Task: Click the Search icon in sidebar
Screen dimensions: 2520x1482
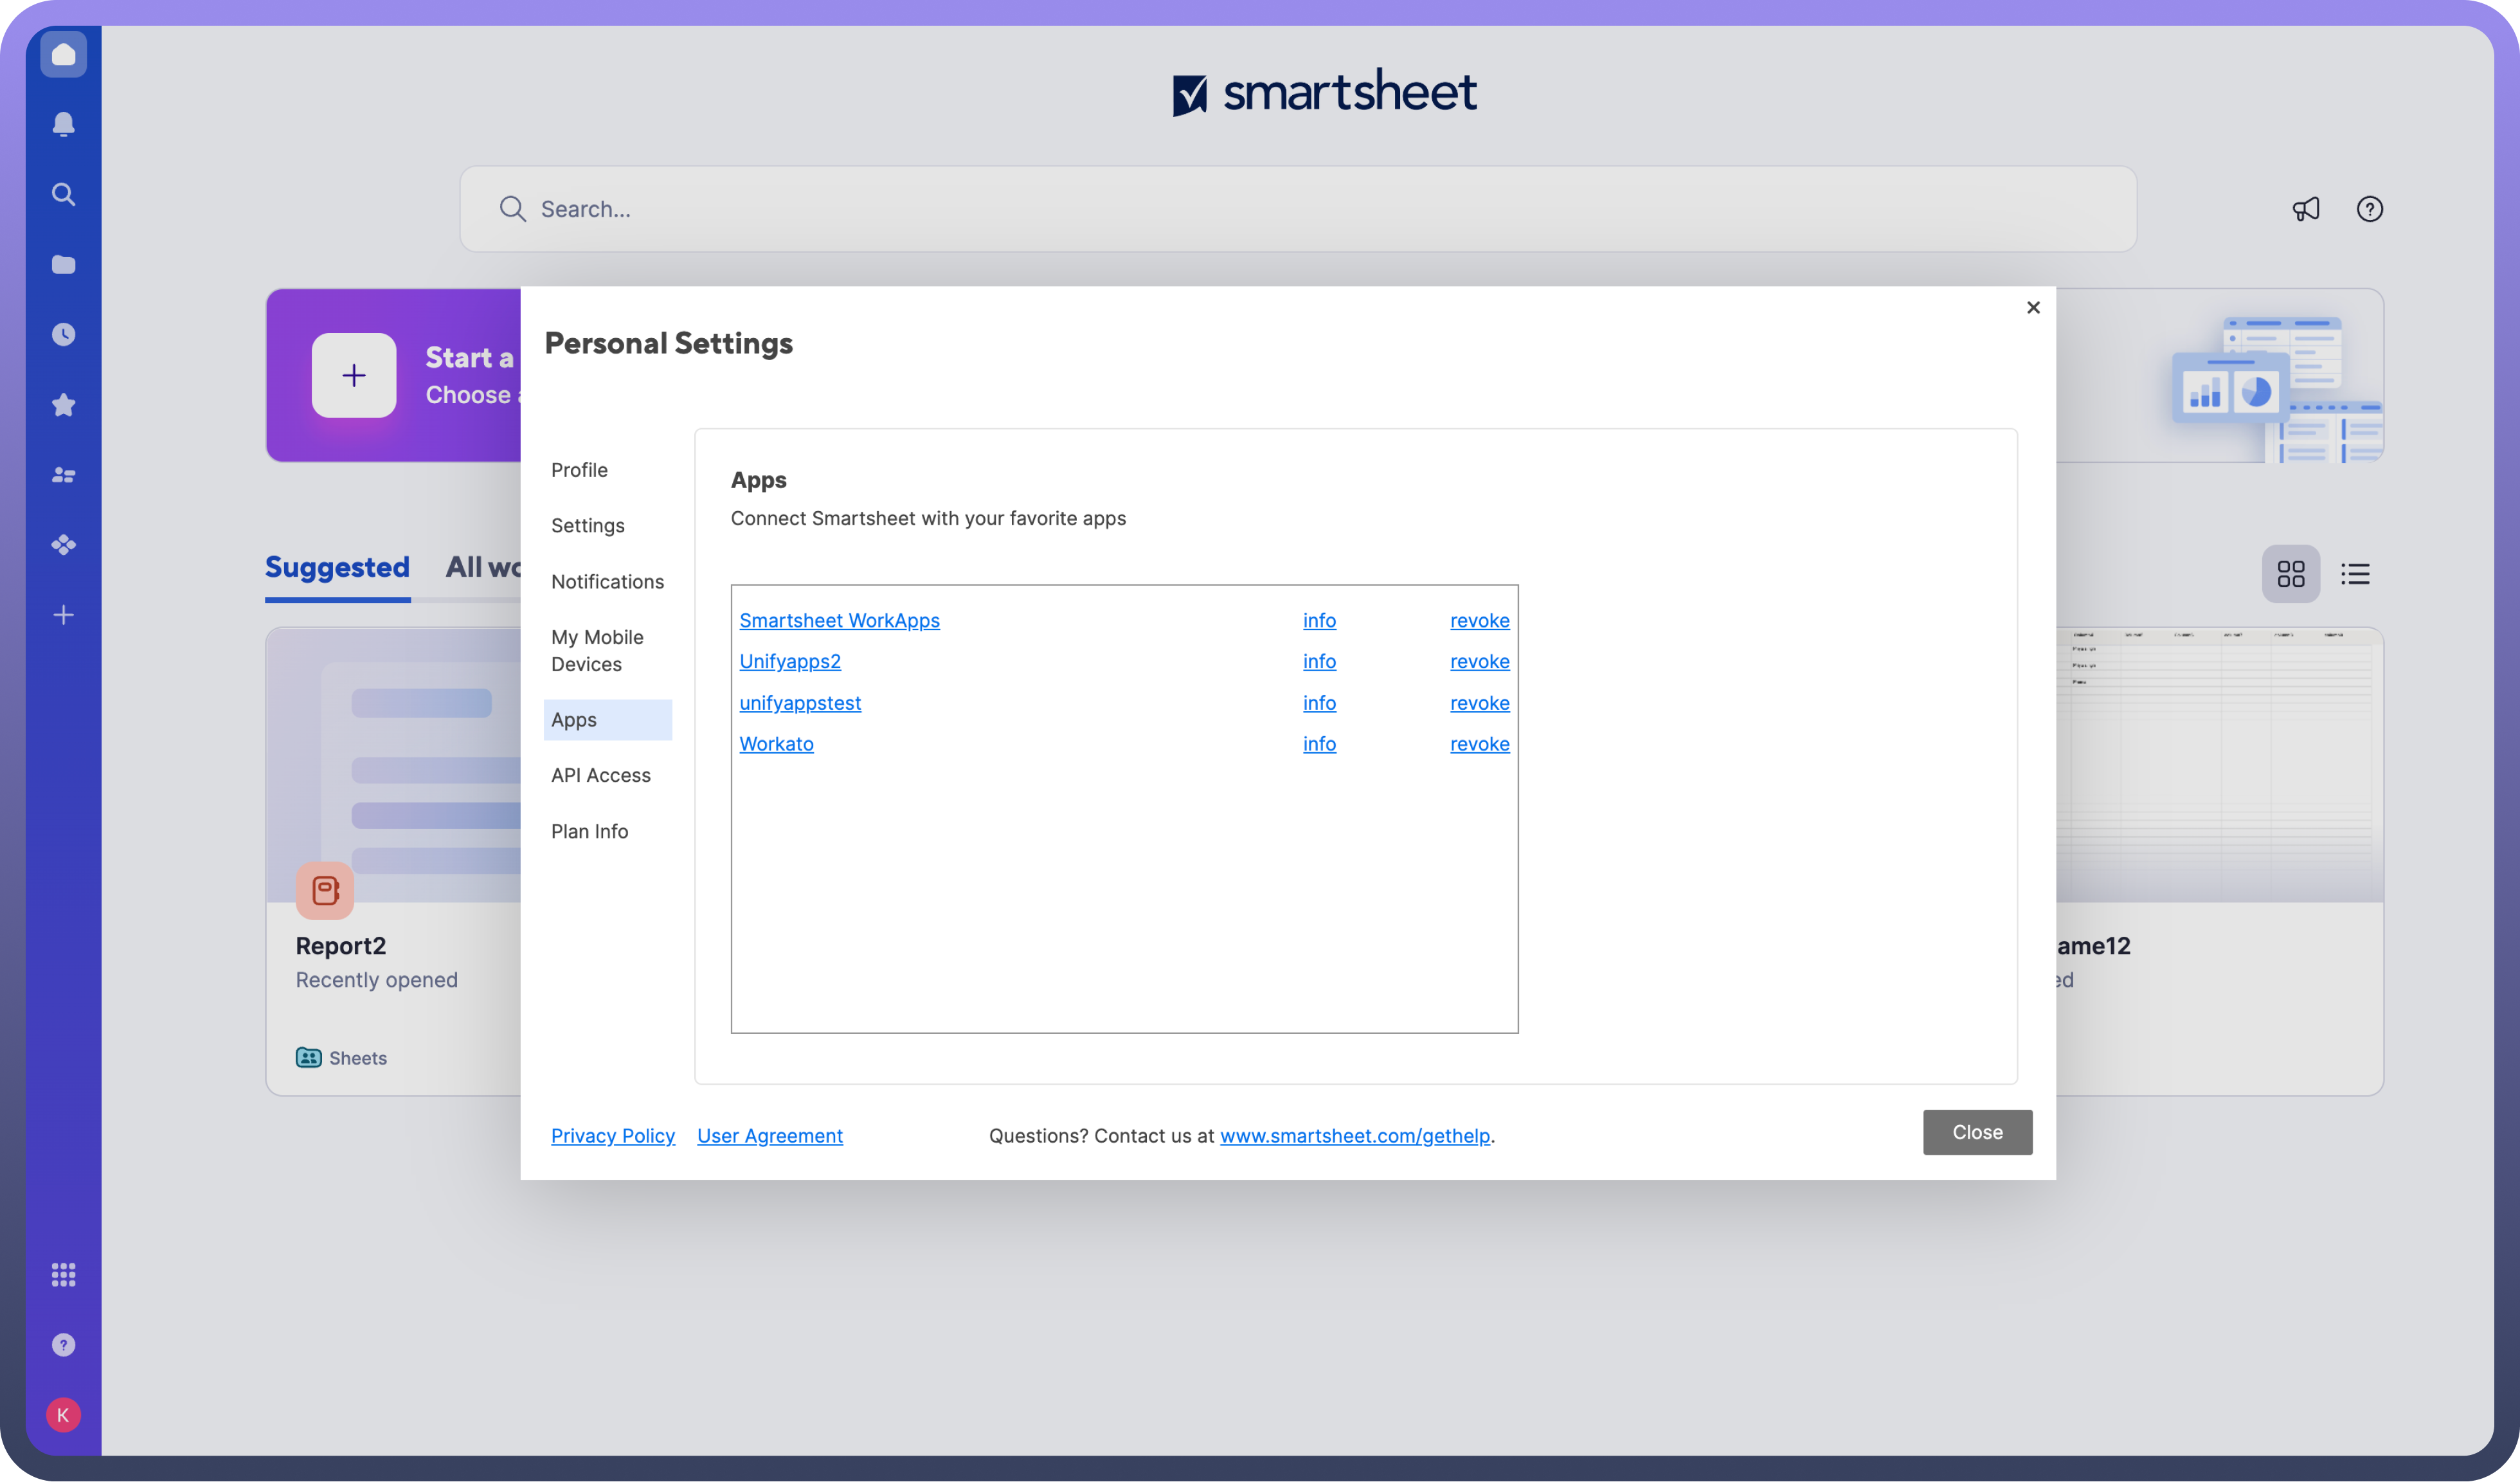Action: [63, 194]
